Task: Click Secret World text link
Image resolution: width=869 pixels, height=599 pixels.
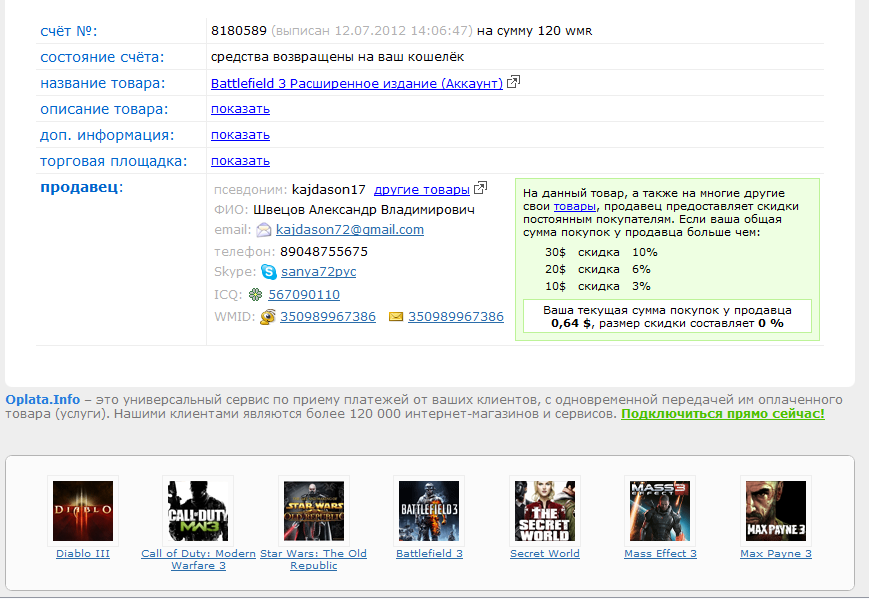Action: (545, 553)
